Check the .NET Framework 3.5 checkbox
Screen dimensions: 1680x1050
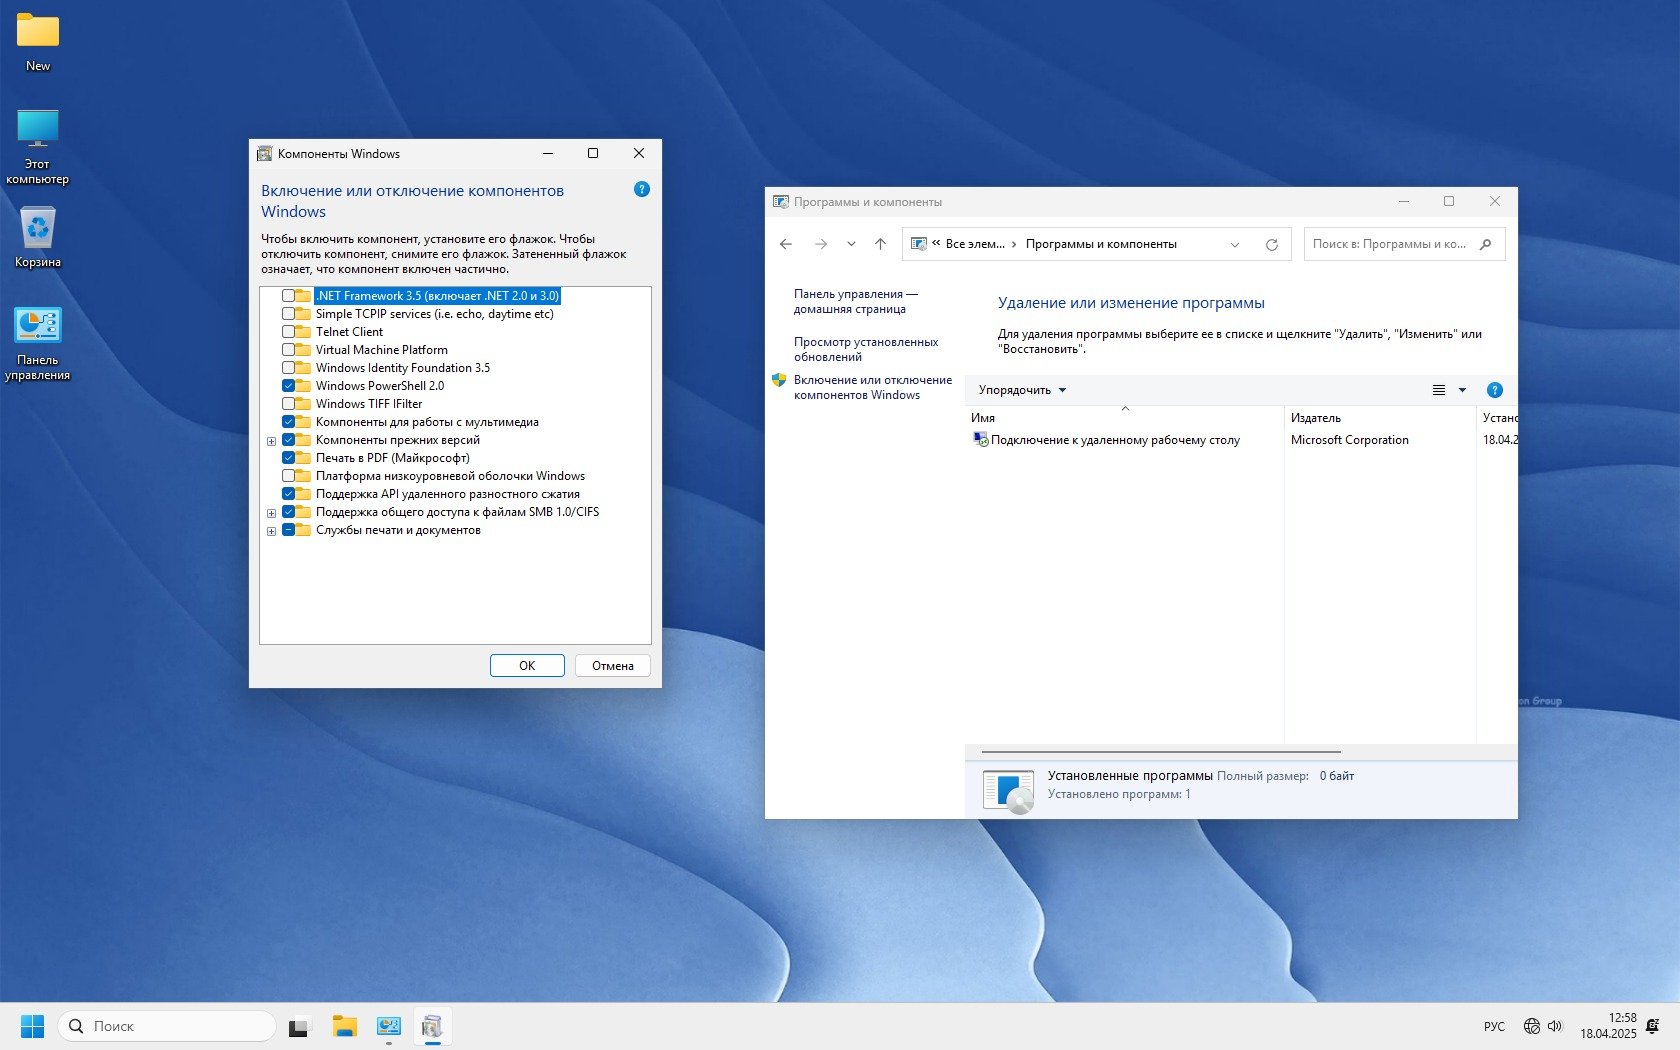pos(288,296)
